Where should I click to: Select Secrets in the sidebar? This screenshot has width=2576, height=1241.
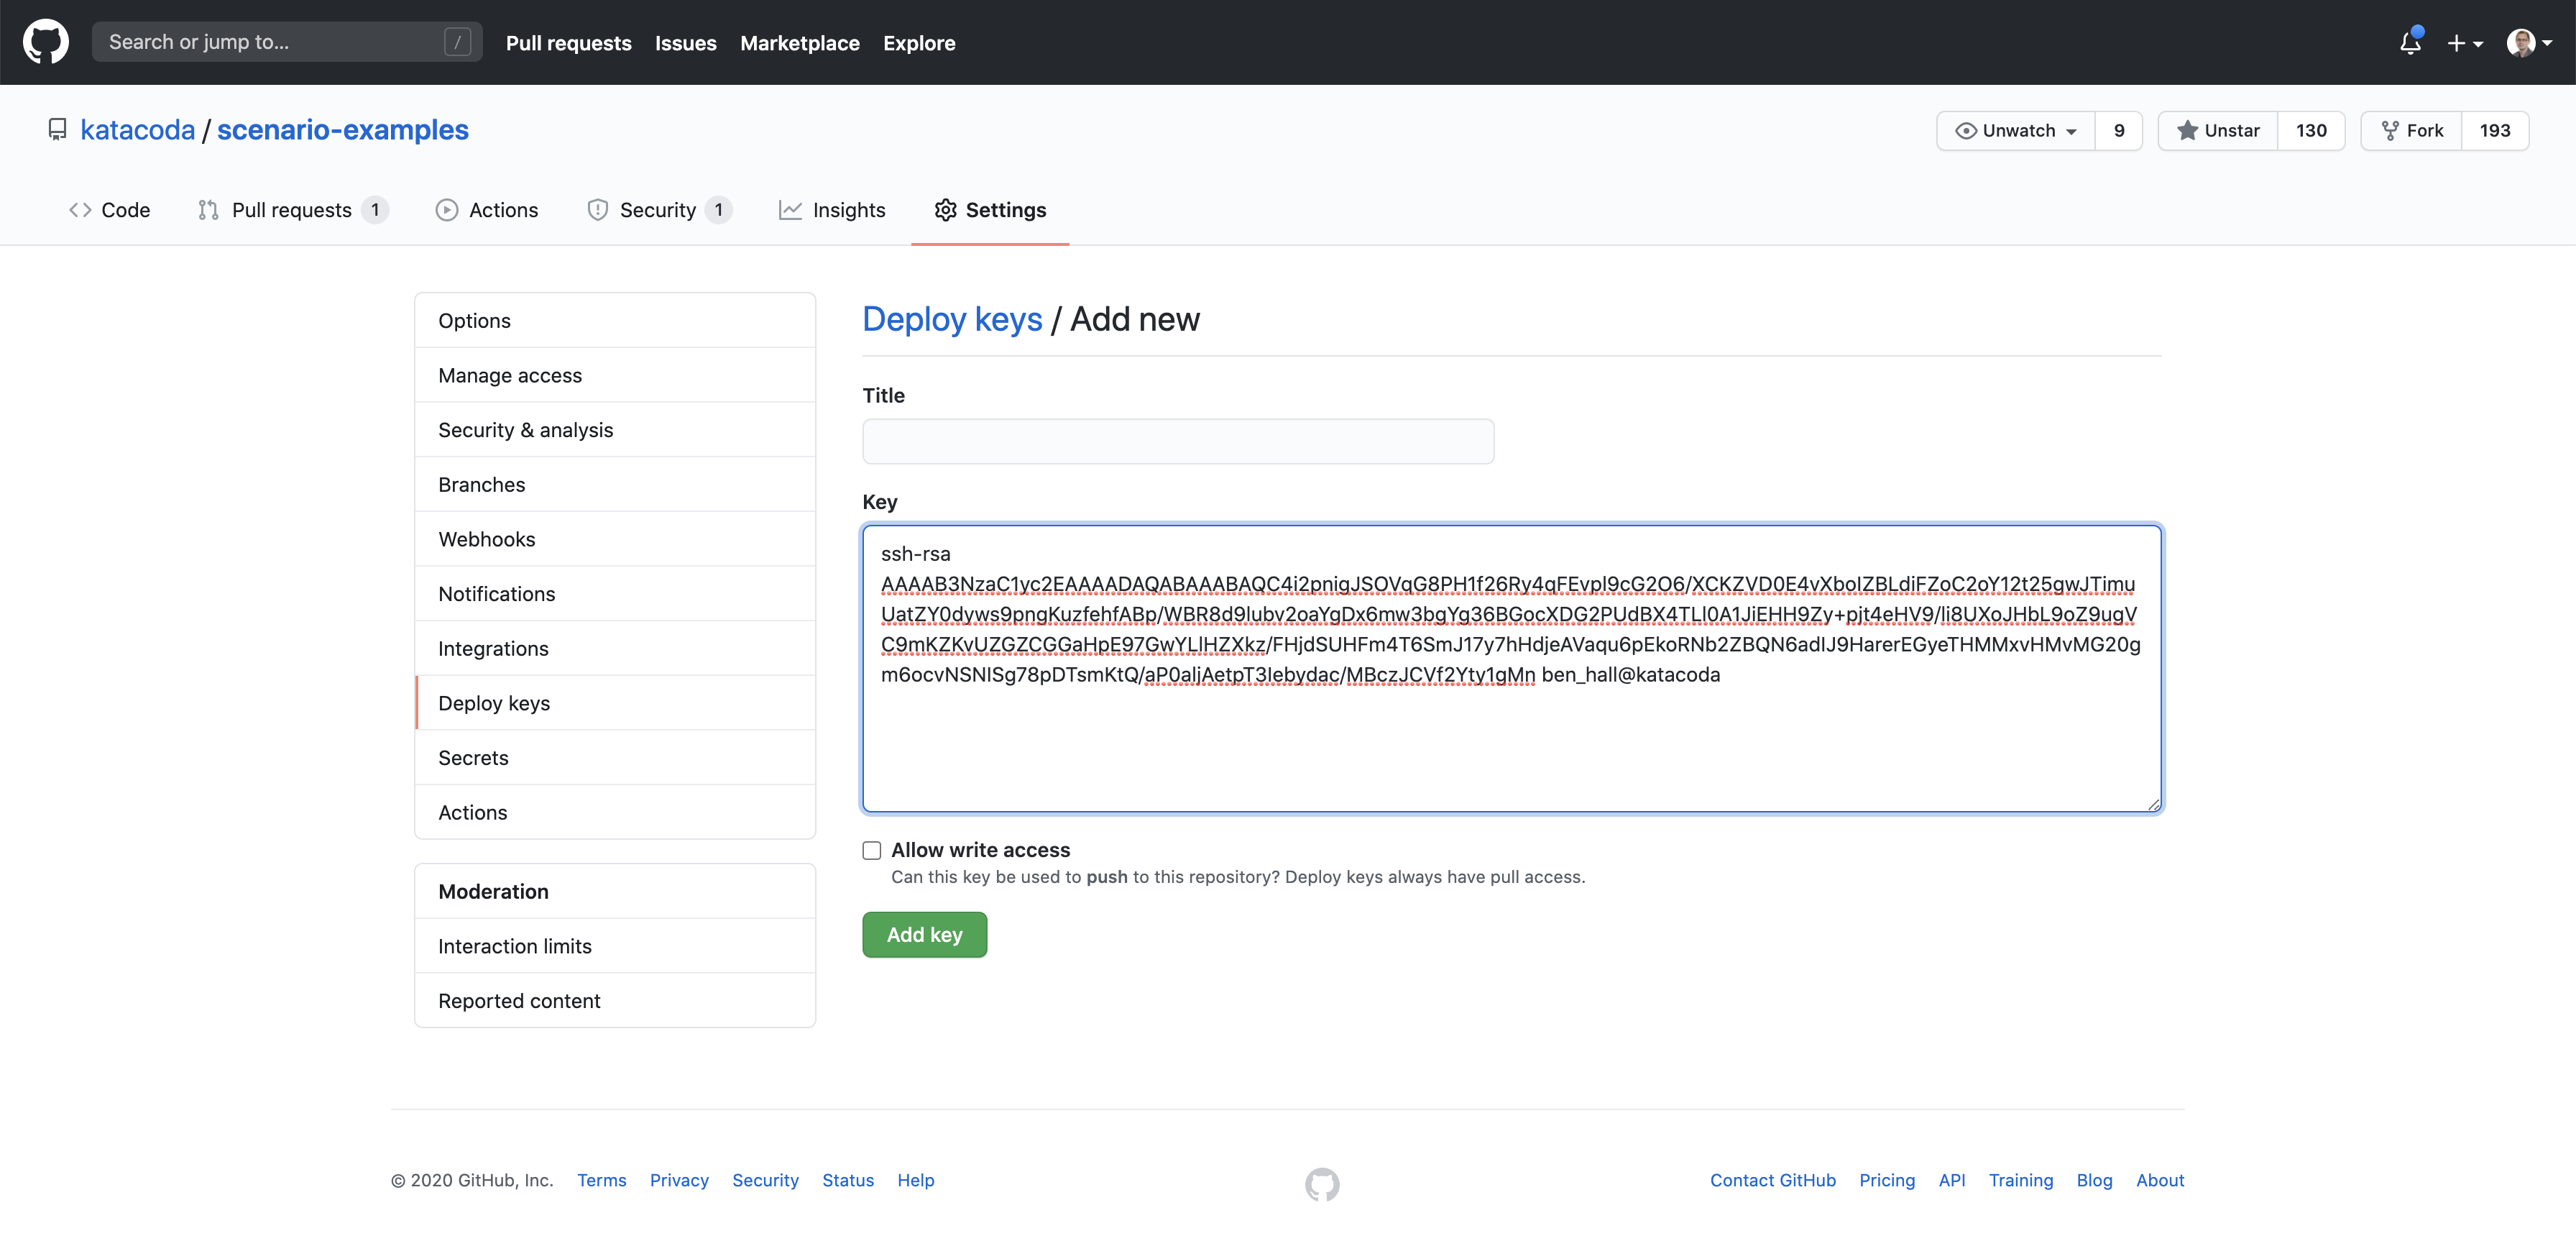[615, 758]
